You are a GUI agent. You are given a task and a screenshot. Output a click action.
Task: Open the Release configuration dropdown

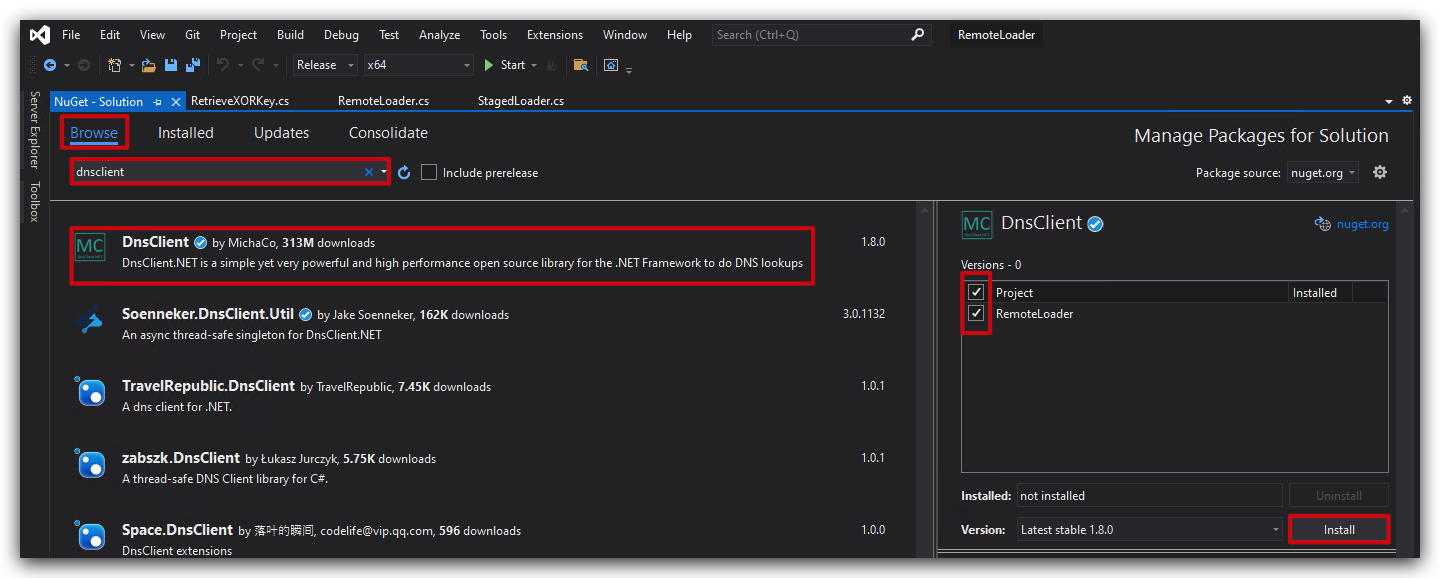pos(325,65)
